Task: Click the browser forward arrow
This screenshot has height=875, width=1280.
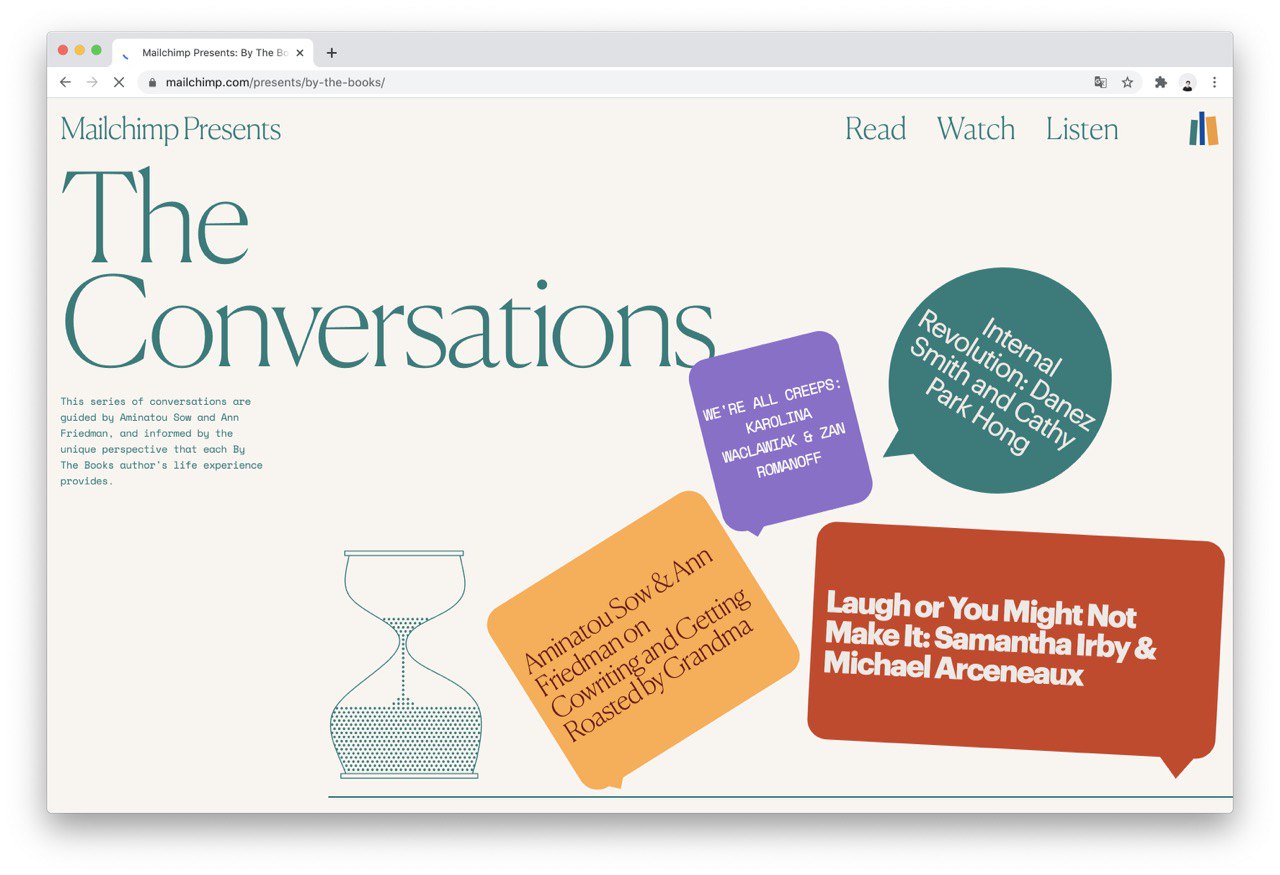Action: click(x=92, y=82)
